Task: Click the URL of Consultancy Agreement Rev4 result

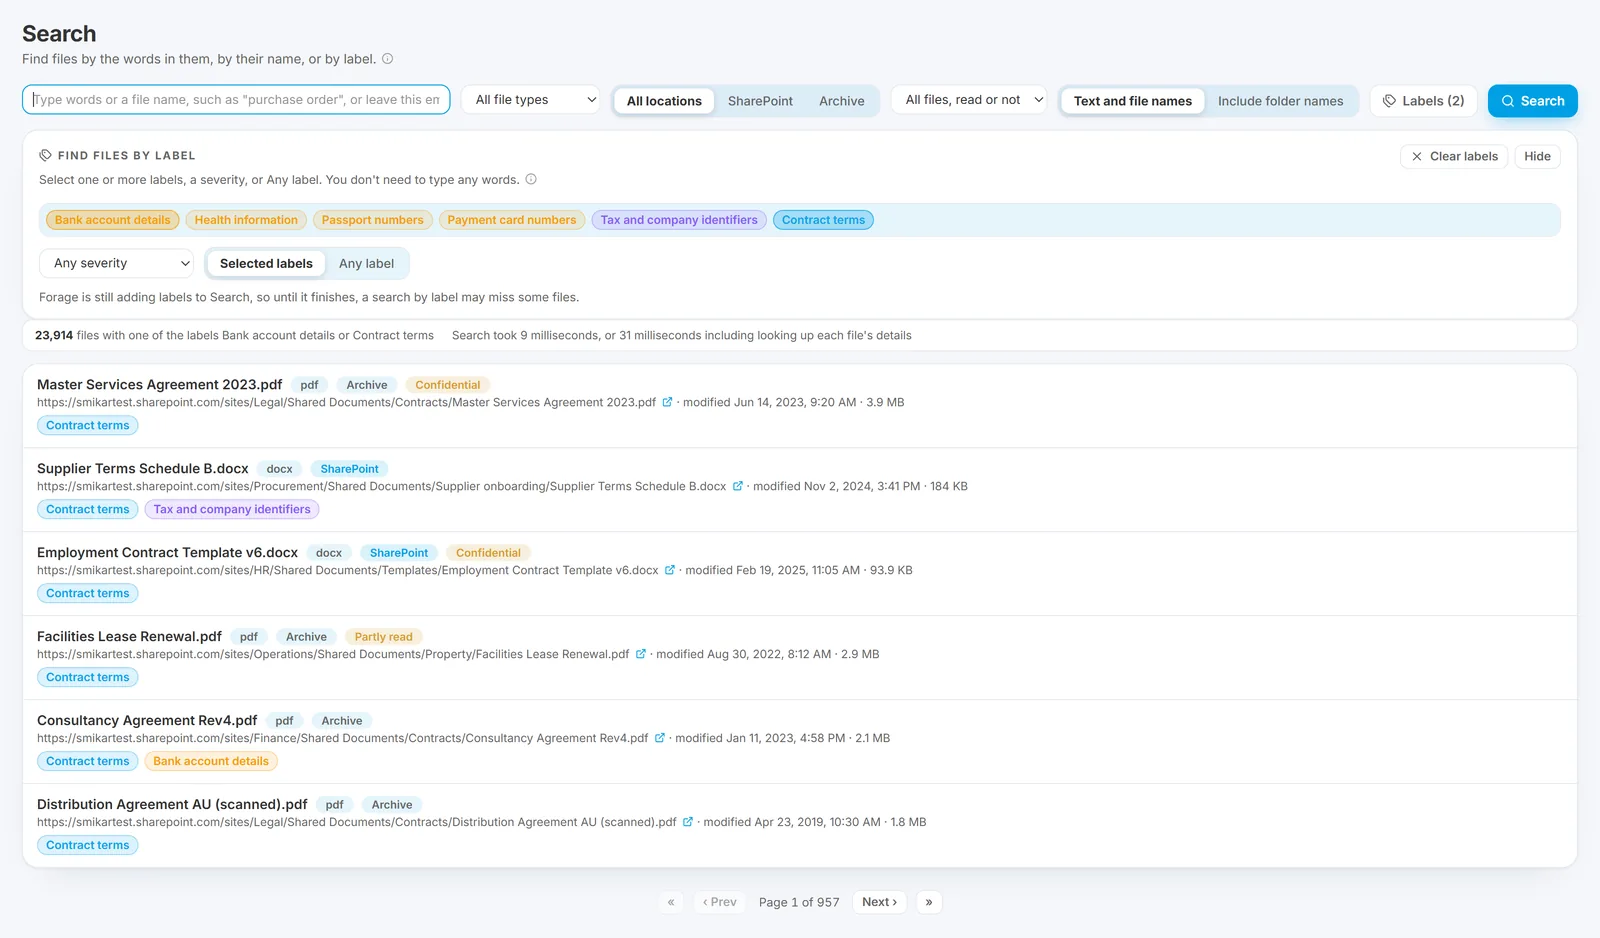Action: (343, 739)
